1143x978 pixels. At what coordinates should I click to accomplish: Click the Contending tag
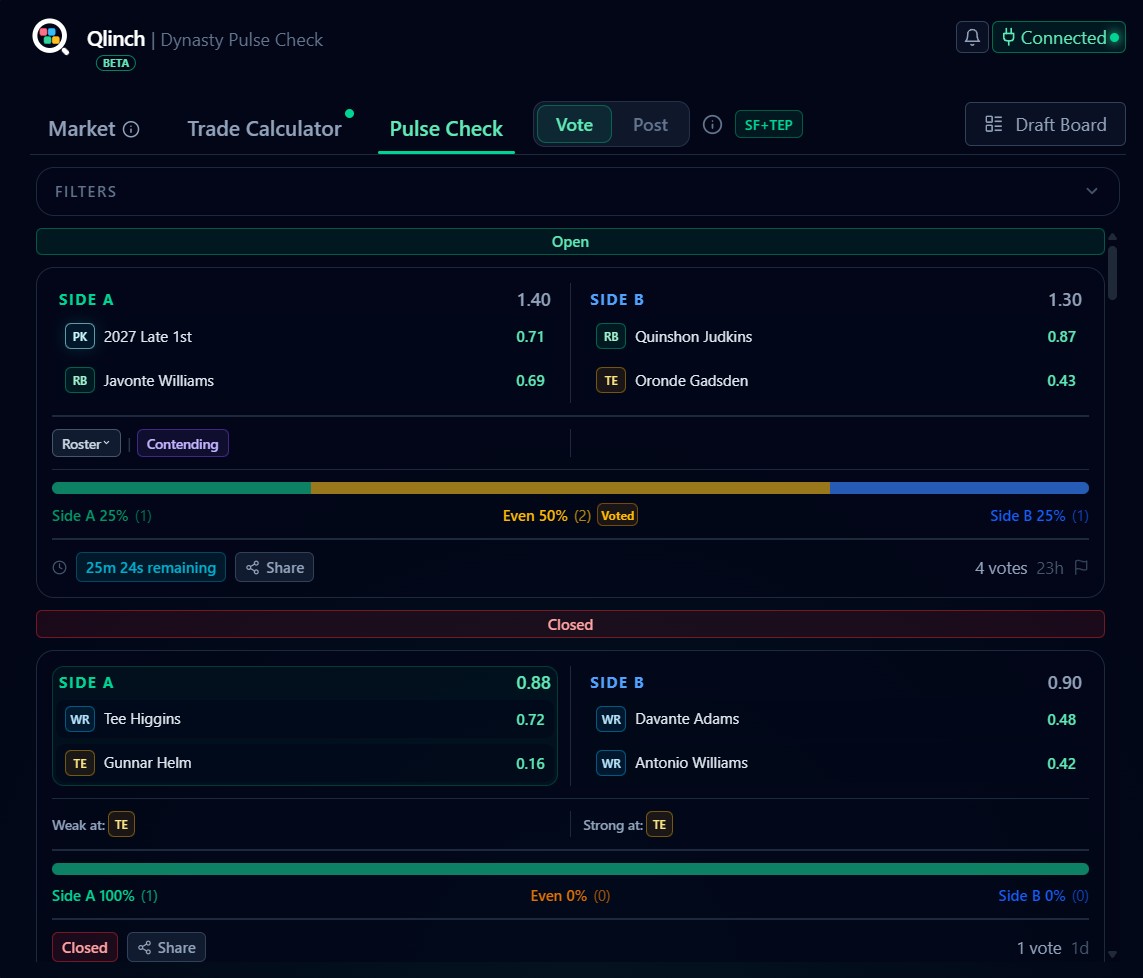182,444
